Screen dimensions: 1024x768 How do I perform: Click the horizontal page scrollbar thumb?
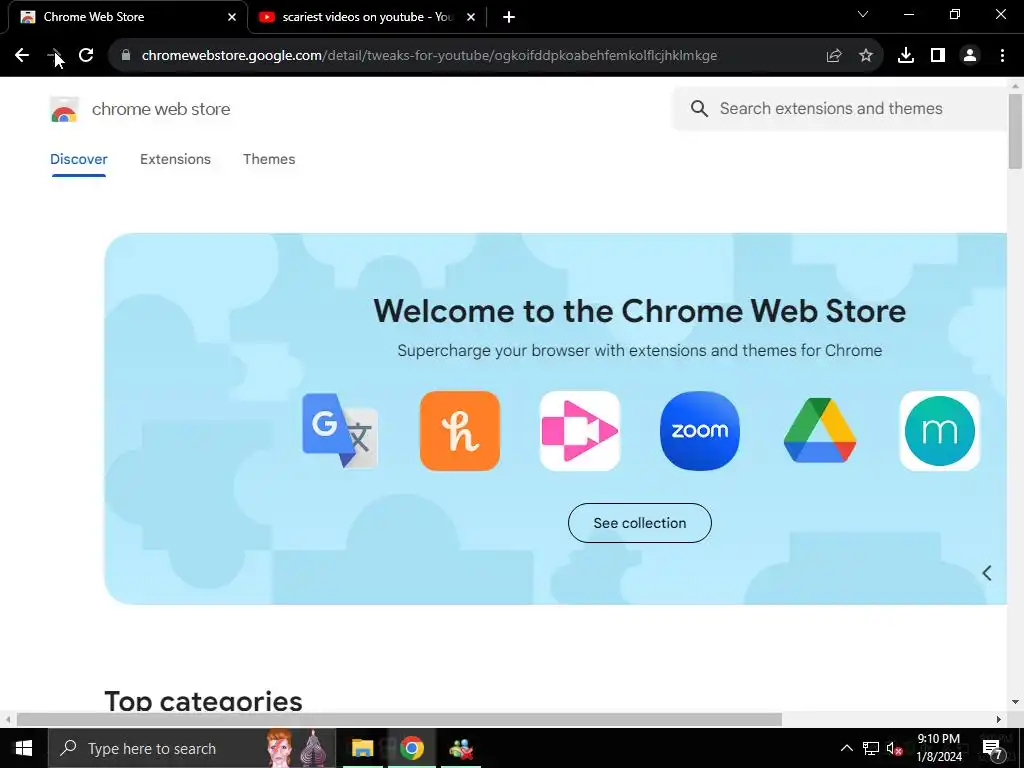click(x=399, y=720)
